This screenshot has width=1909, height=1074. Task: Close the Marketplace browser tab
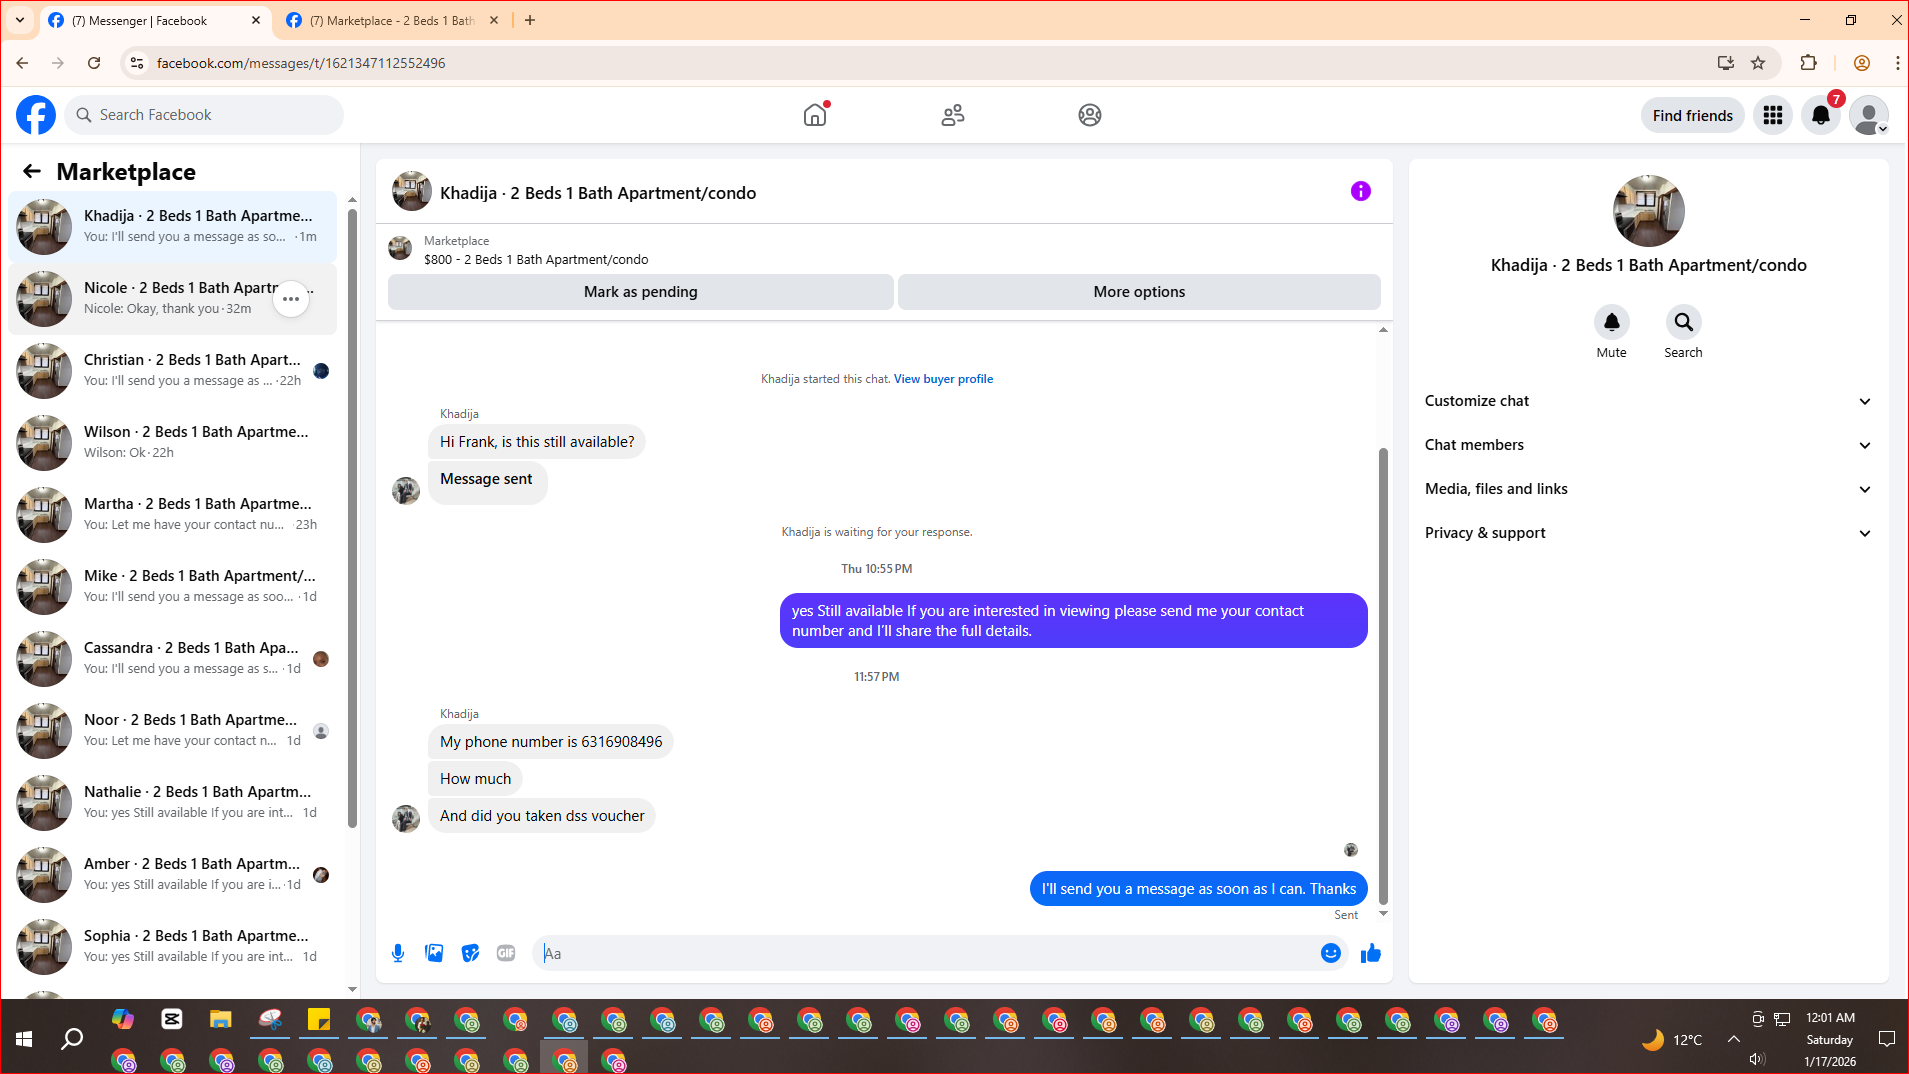(x=494, y=20)
